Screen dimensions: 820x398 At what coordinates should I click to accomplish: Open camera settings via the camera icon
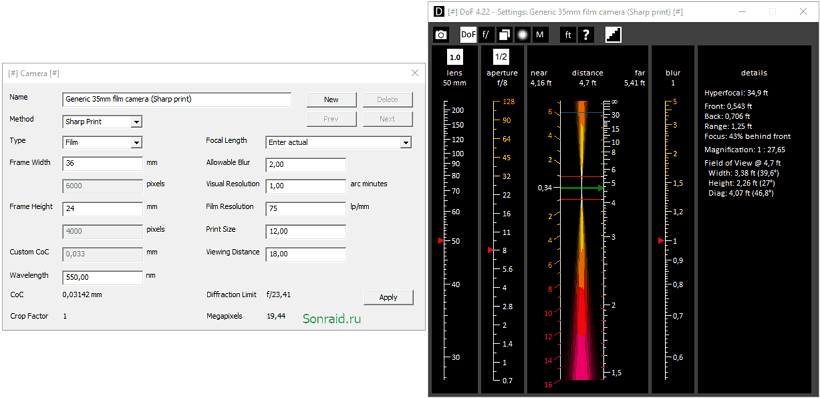pyautogui.click(x=441, y=35)
